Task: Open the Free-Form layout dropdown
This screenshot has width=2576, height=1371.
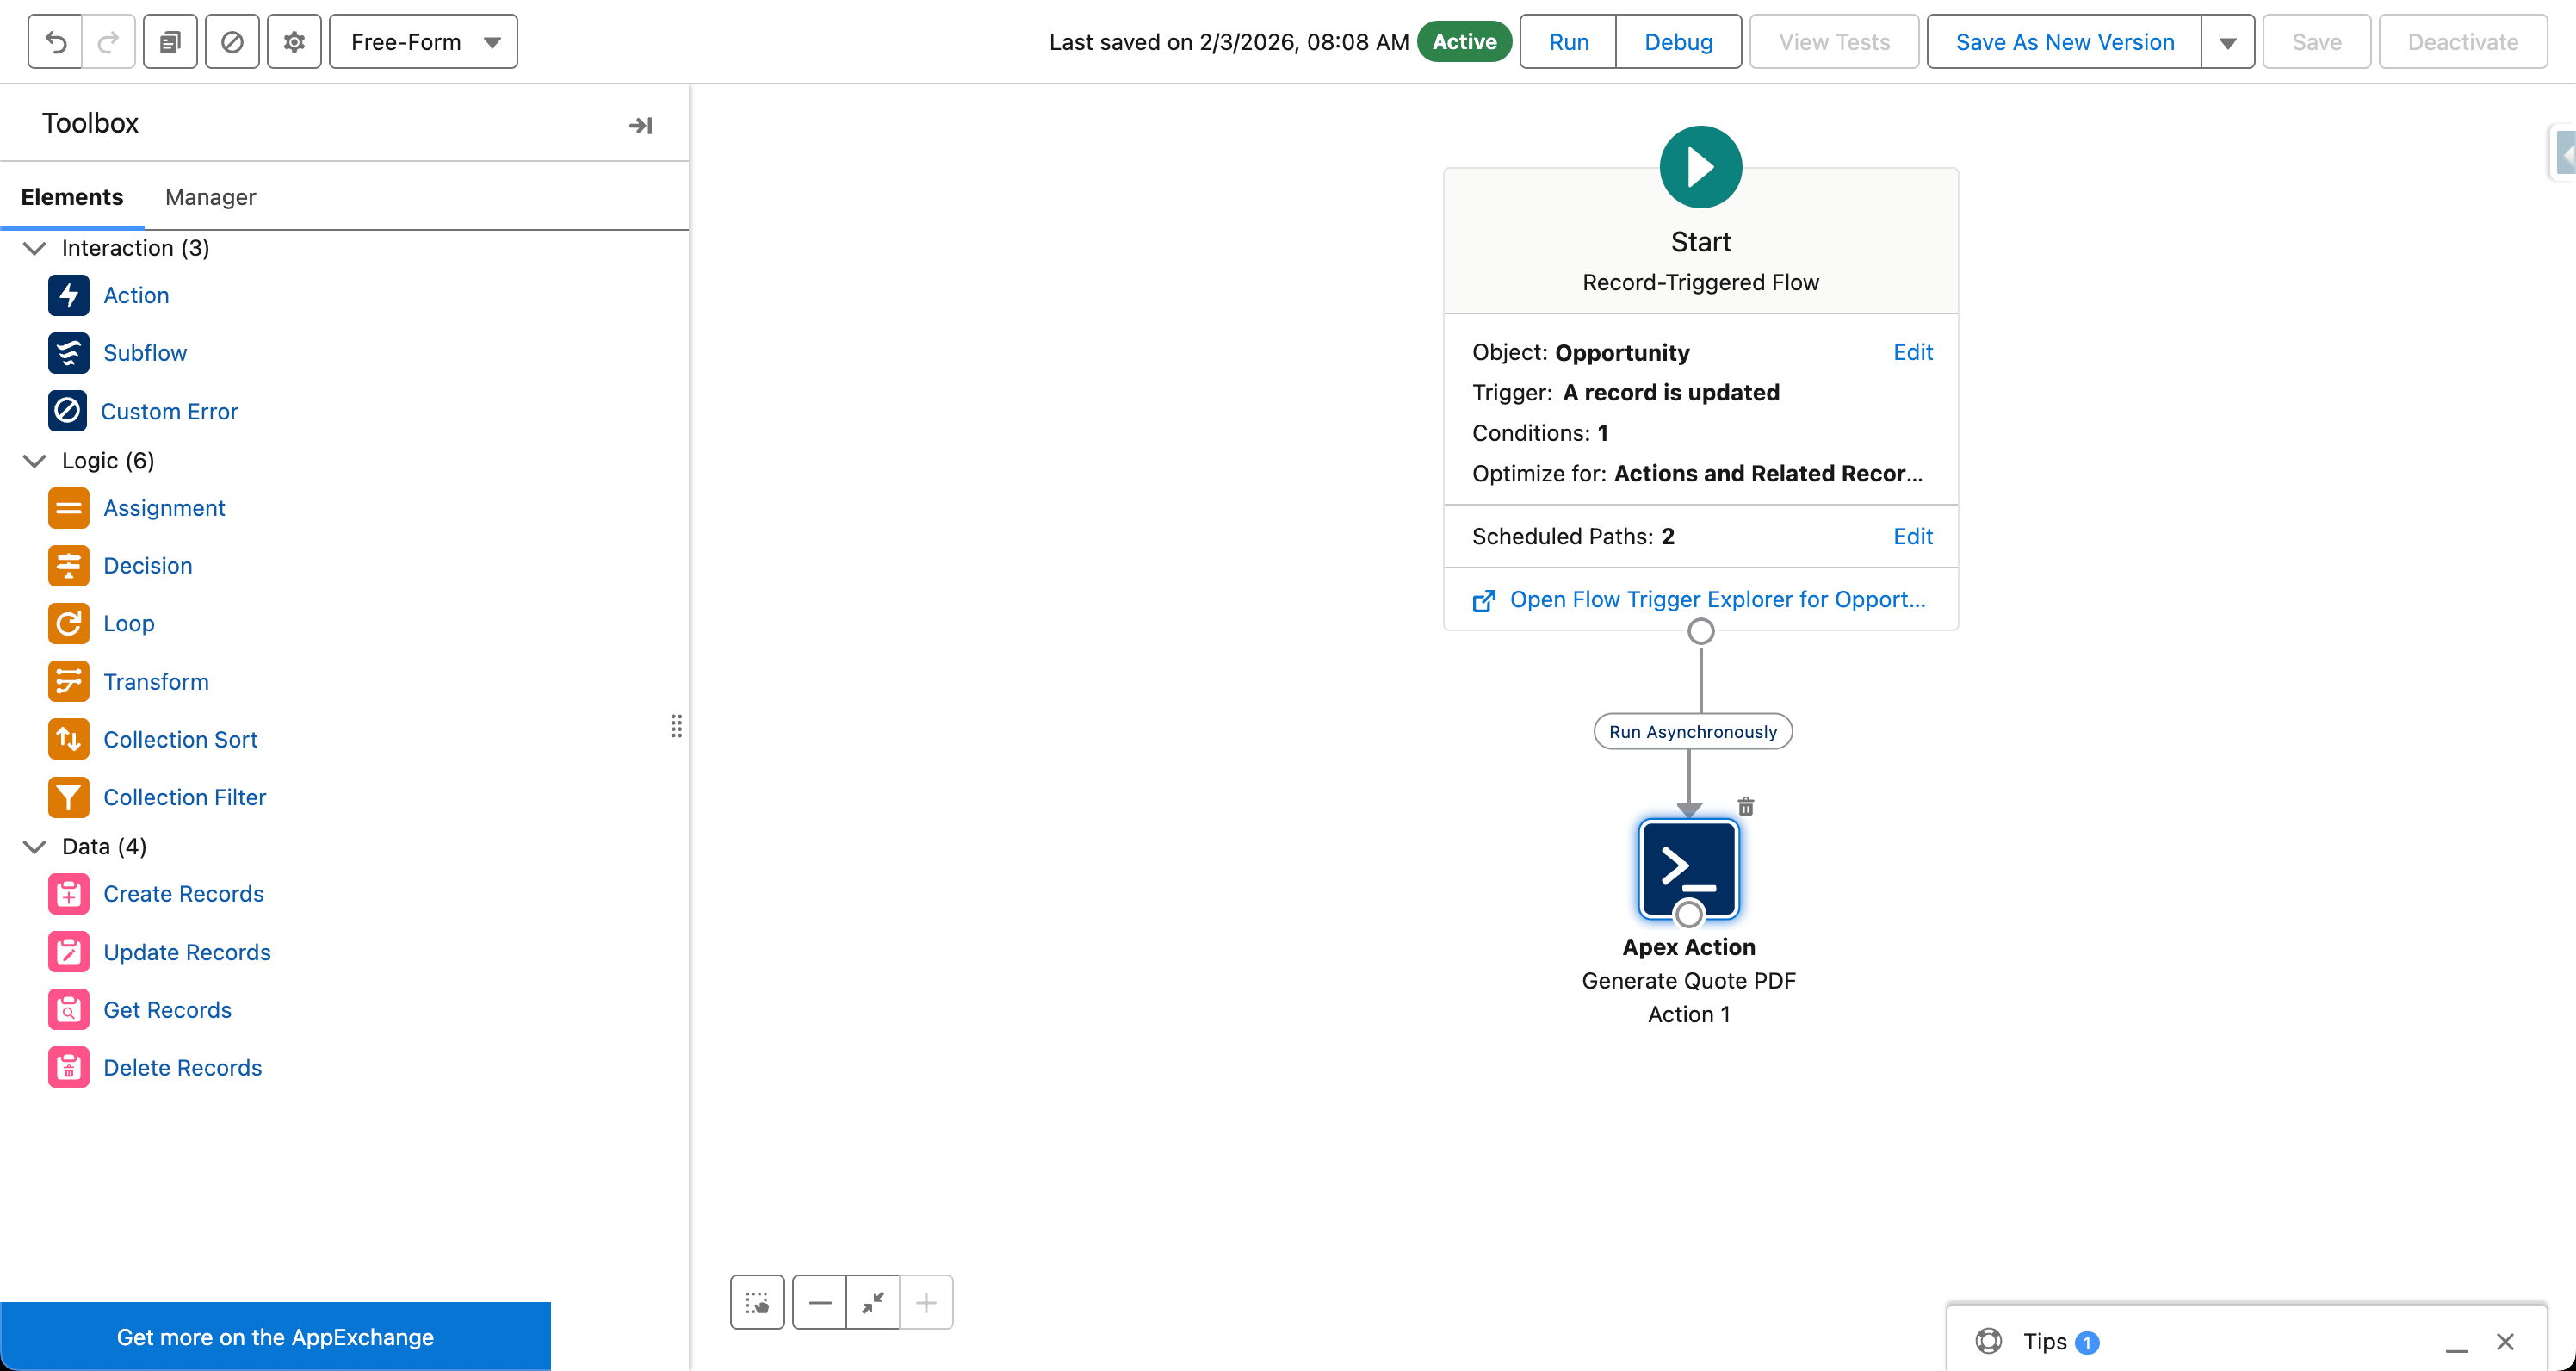Action: (422, 41)
